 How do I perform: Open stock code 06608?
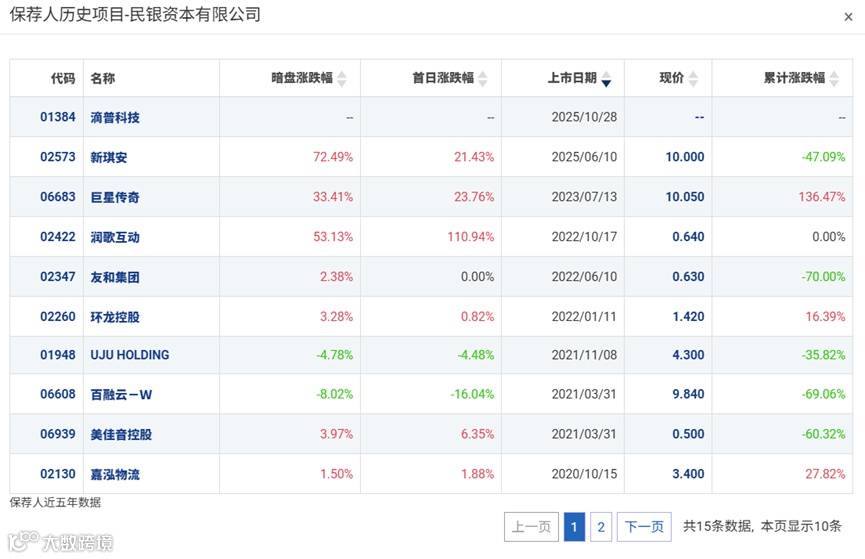[x=58, y=394]
